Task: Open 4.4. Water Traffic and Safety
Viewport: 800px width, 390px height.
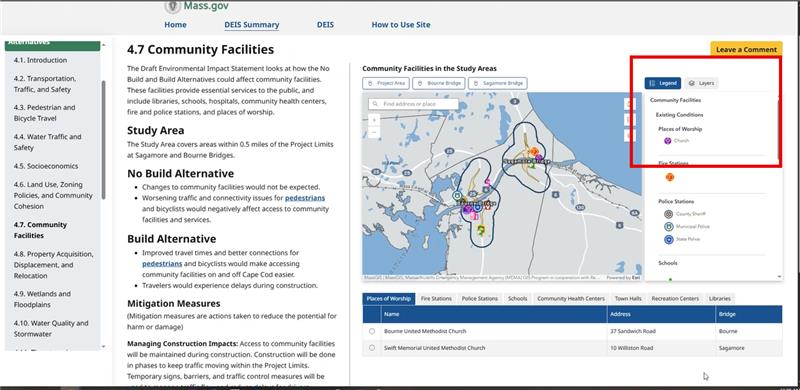Action: (47, 142)
